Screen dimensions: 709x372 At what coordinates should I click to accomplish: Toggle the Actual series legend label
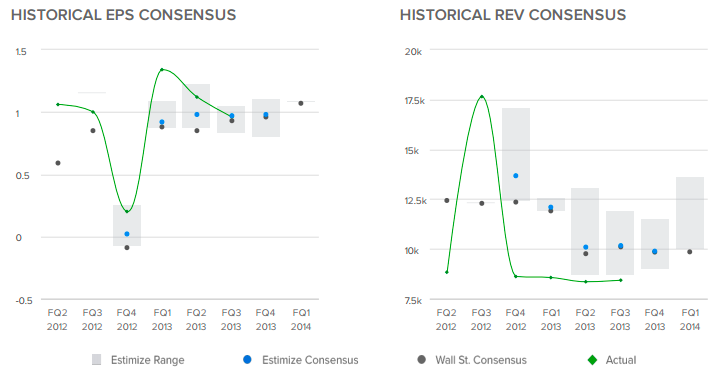point(621,360)
